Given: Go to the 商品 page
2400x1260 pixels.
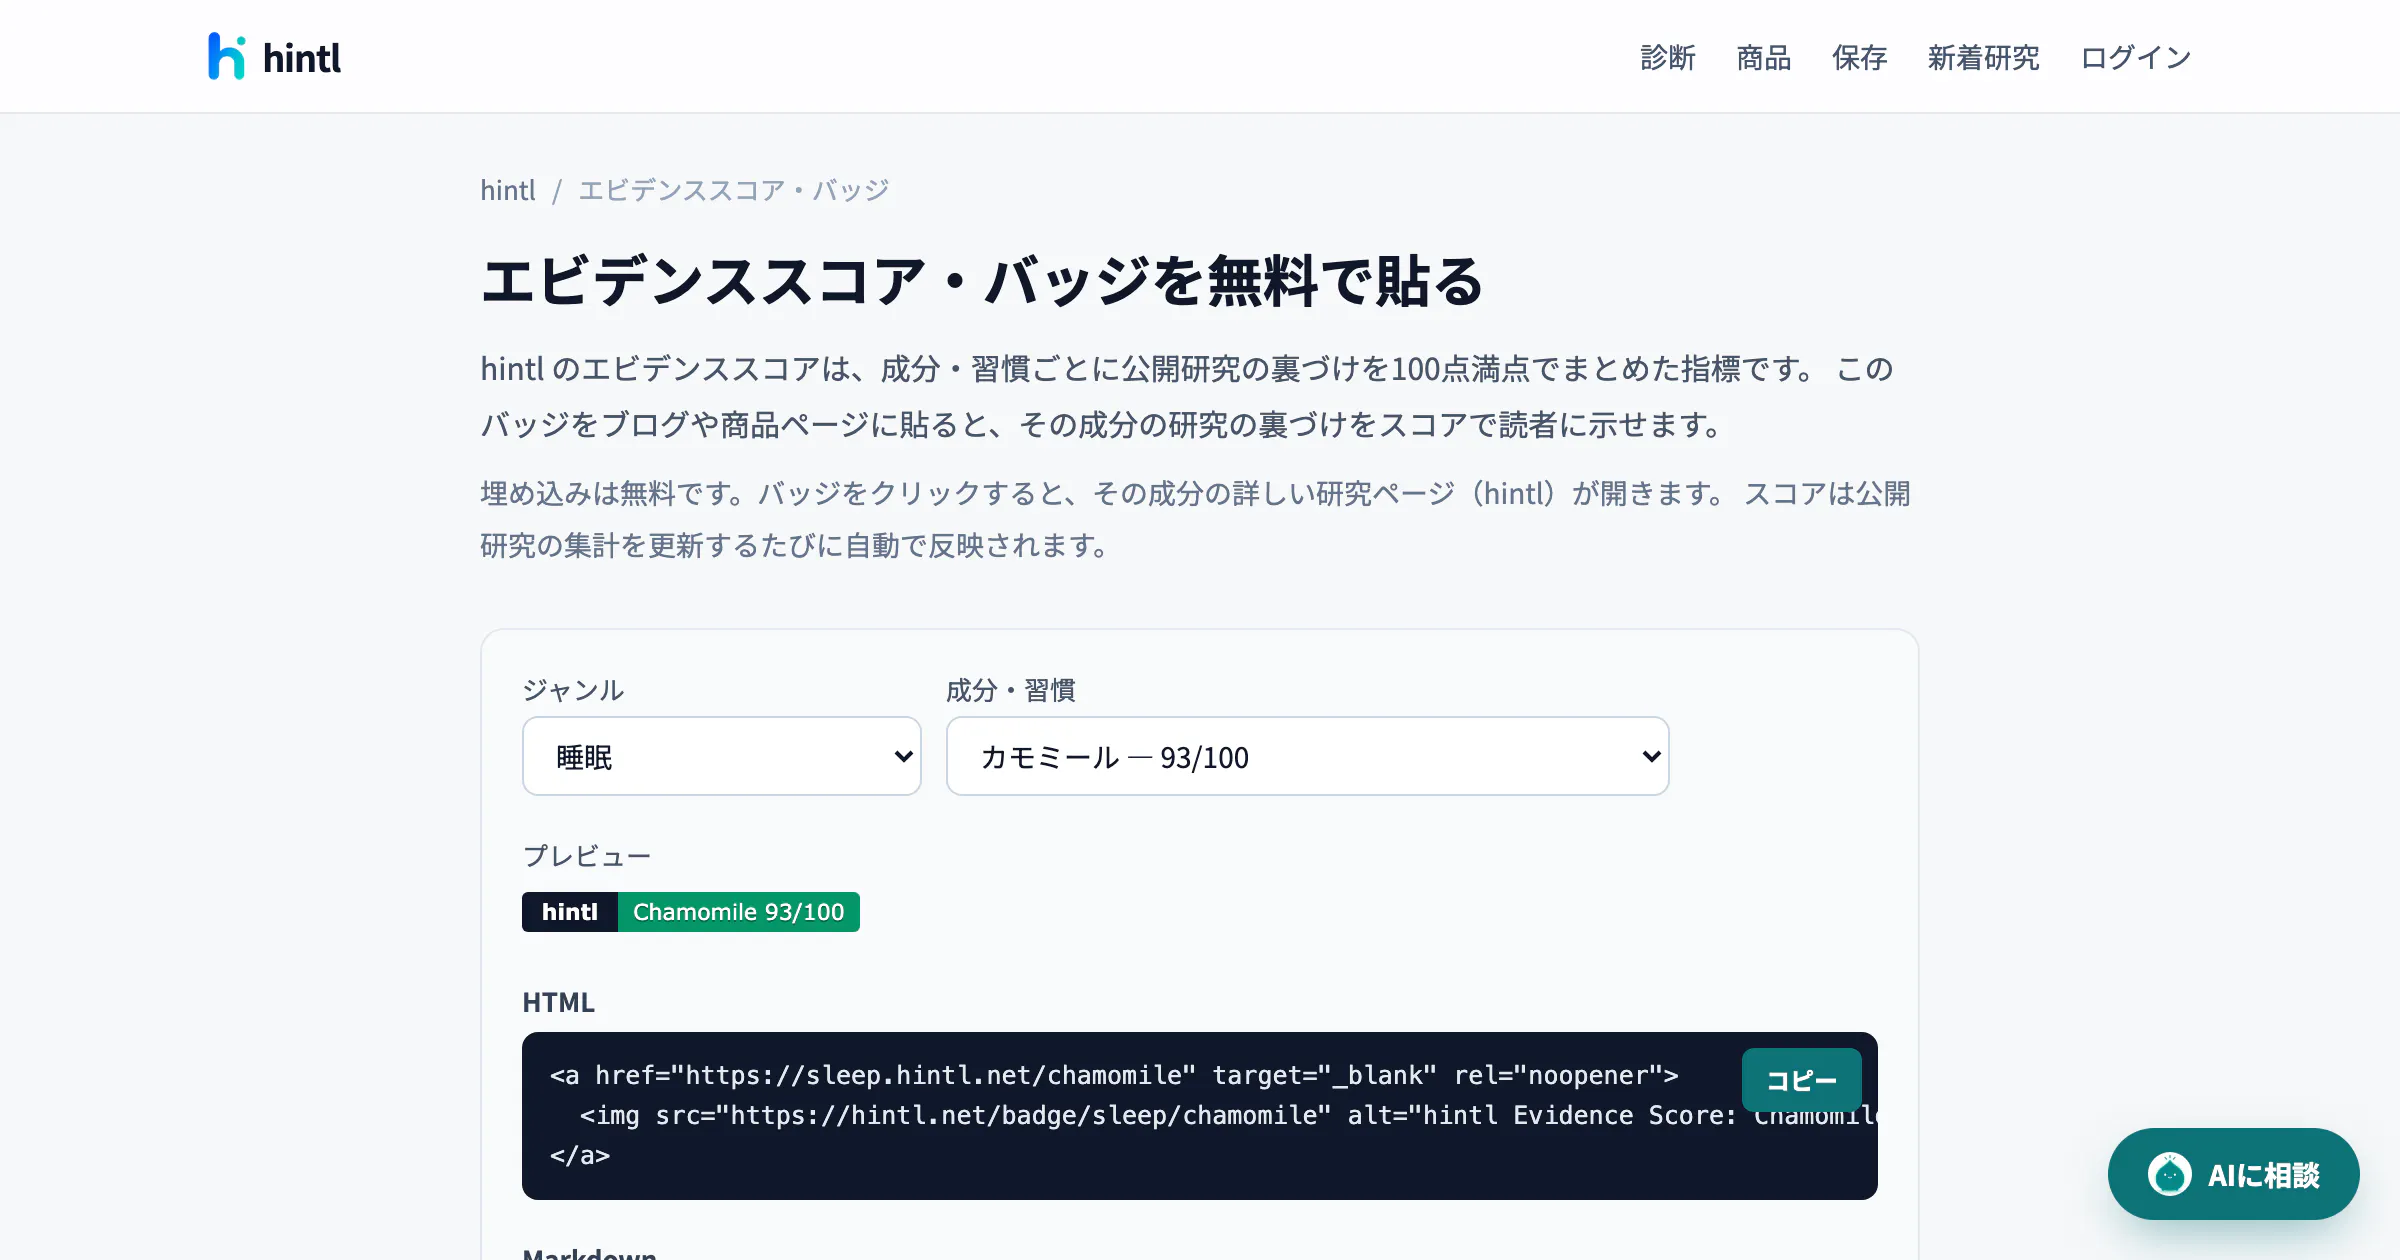Looking at the screenshot, I should [1764, 58].
